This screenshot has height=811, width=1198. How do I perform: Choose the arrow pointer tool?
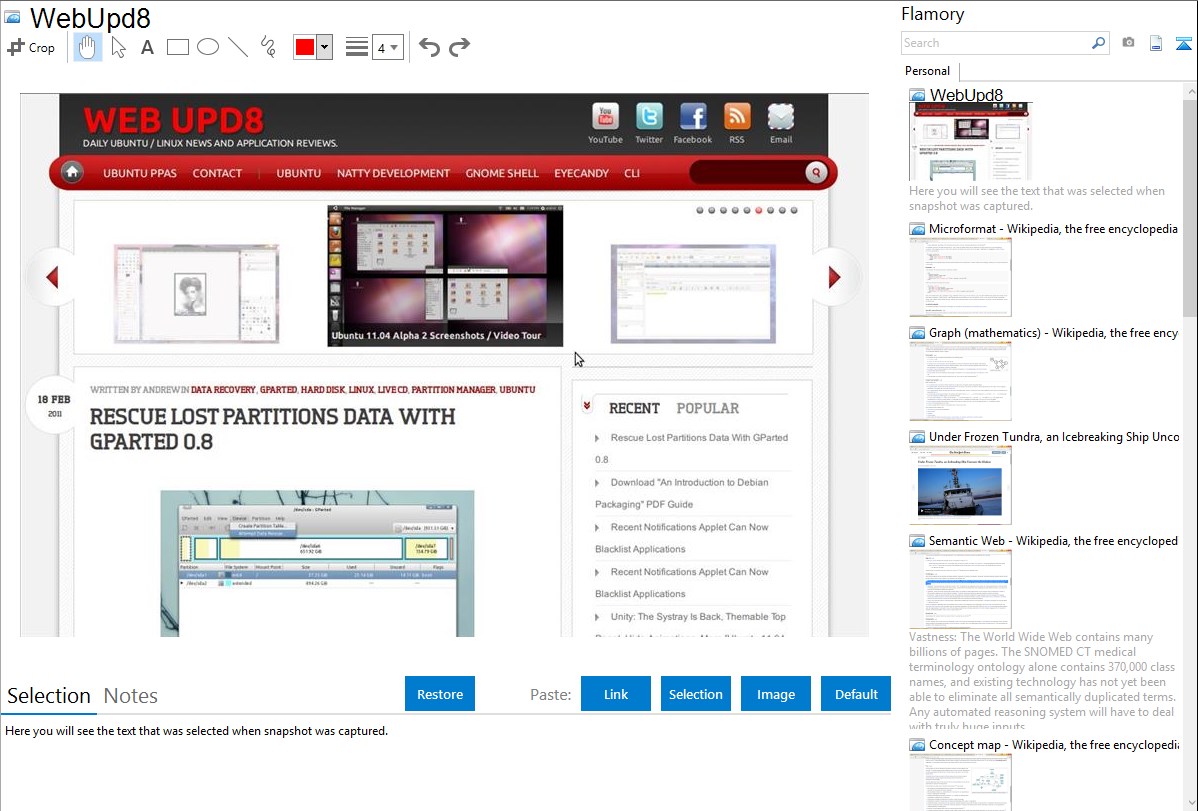[118, 47]
